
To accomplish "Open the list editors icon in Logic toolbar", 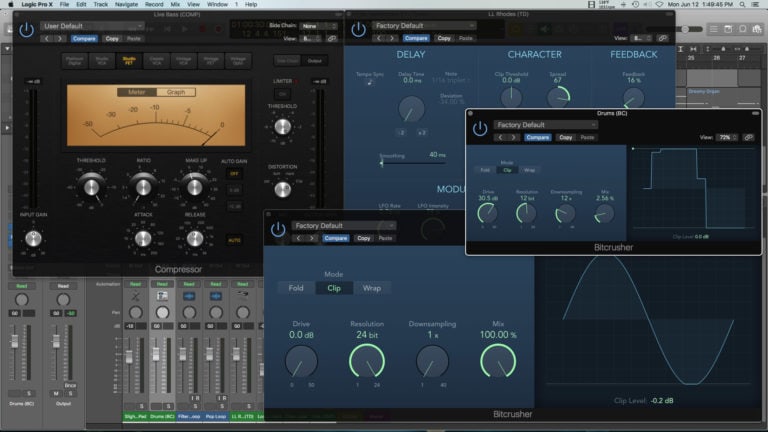I will coord(714,29).
